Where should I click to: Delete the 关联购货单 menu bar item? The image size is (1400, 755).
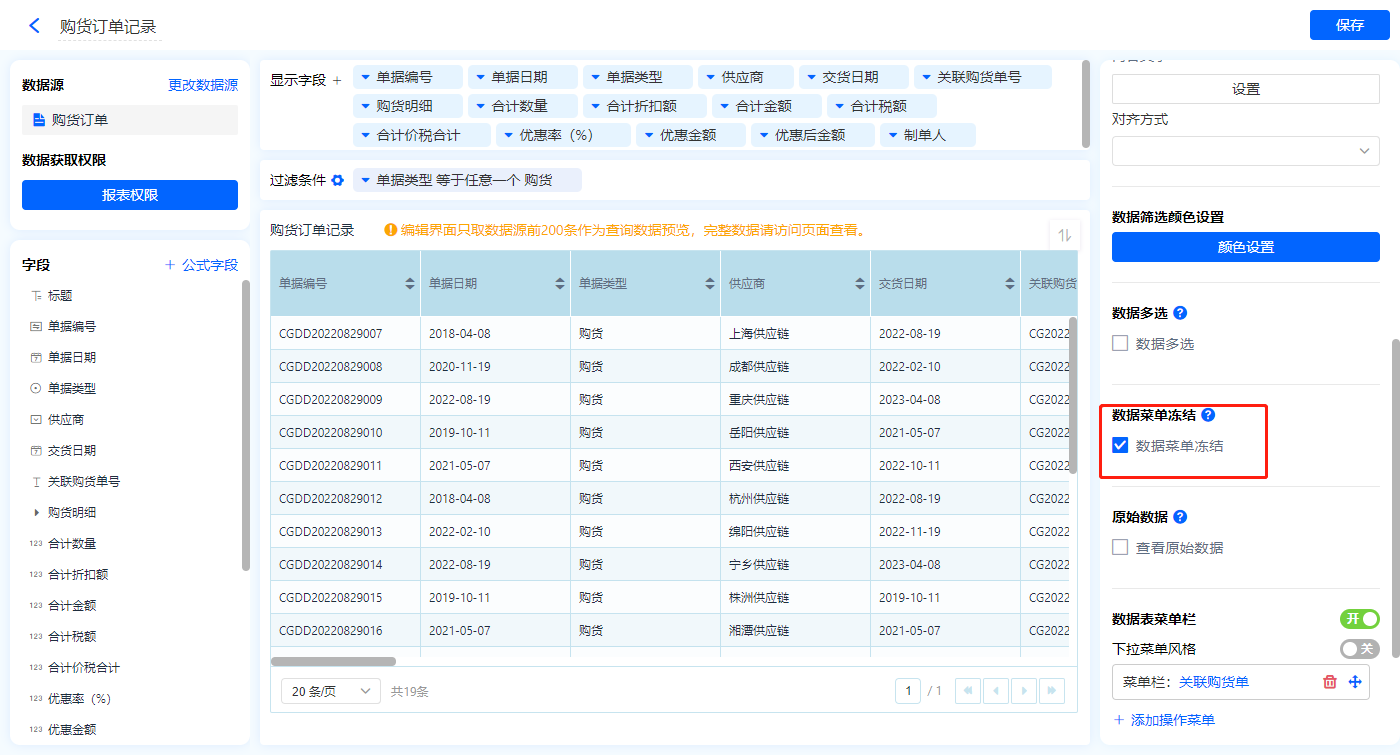tap(1329, 682)
